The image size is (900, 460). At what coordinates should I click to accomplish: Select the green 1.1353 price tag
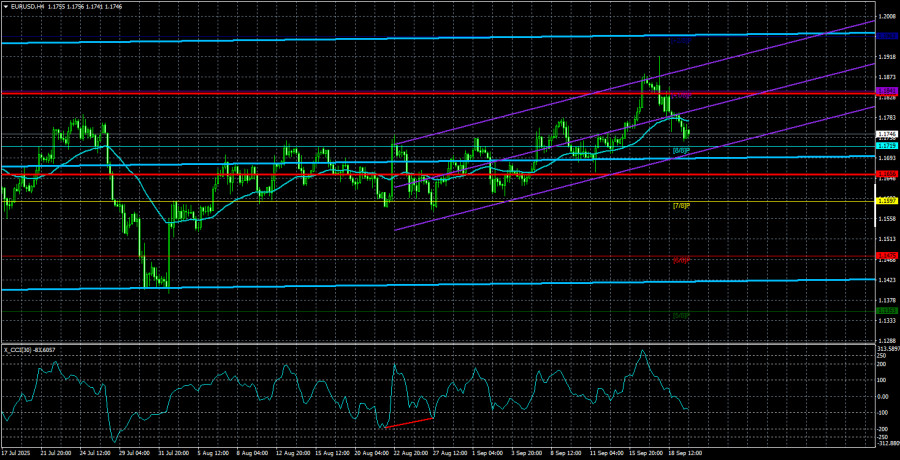[886, 312]
